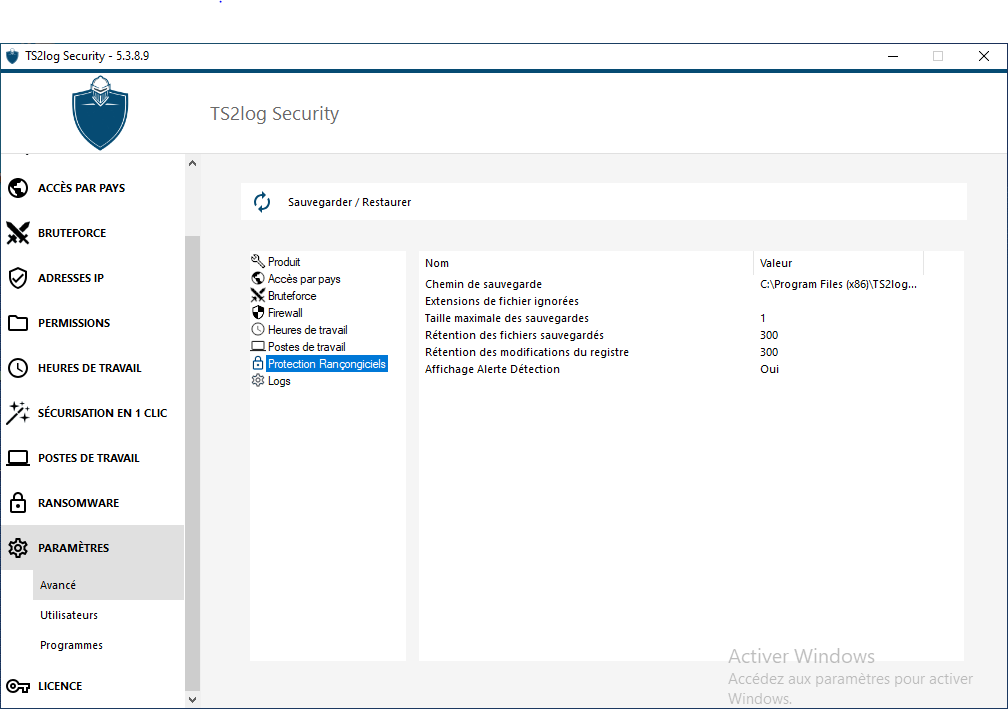Click the clock icon for Heures de travail sidebar
The height and width of the screenshot is (709, 1008).
18,368
